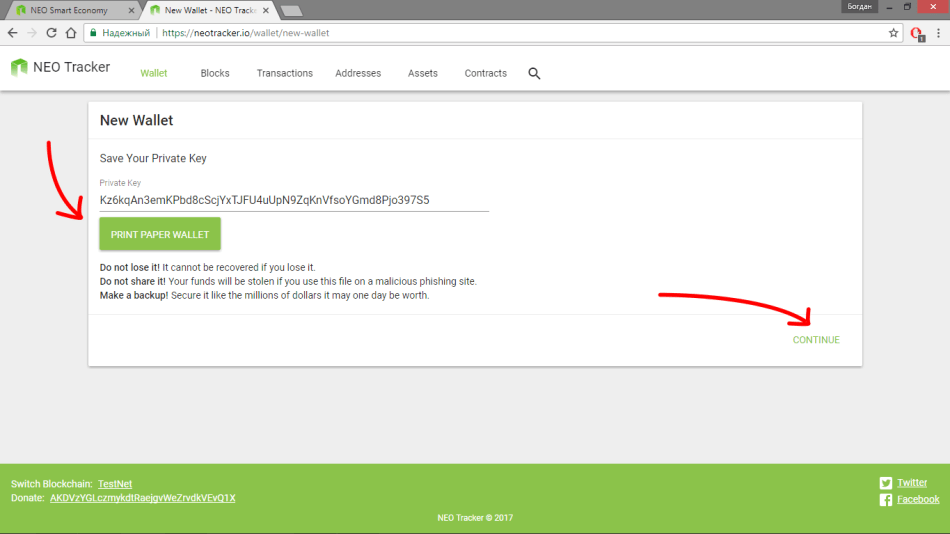This screenshot has width=950, height=534.
Task: Open Chrome three-dot menu
Action: point(938,33)
